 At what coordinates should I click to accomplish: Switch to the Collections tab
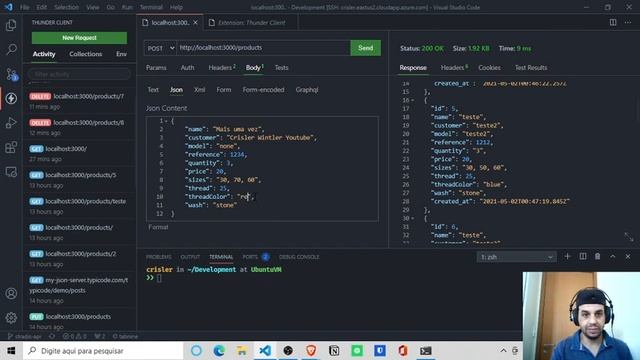tap(86, 54)
